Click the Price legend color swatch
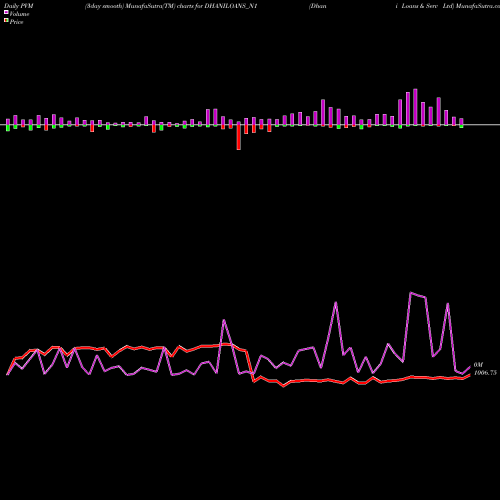This screenshot has height=500, width=500. [6, 20]
